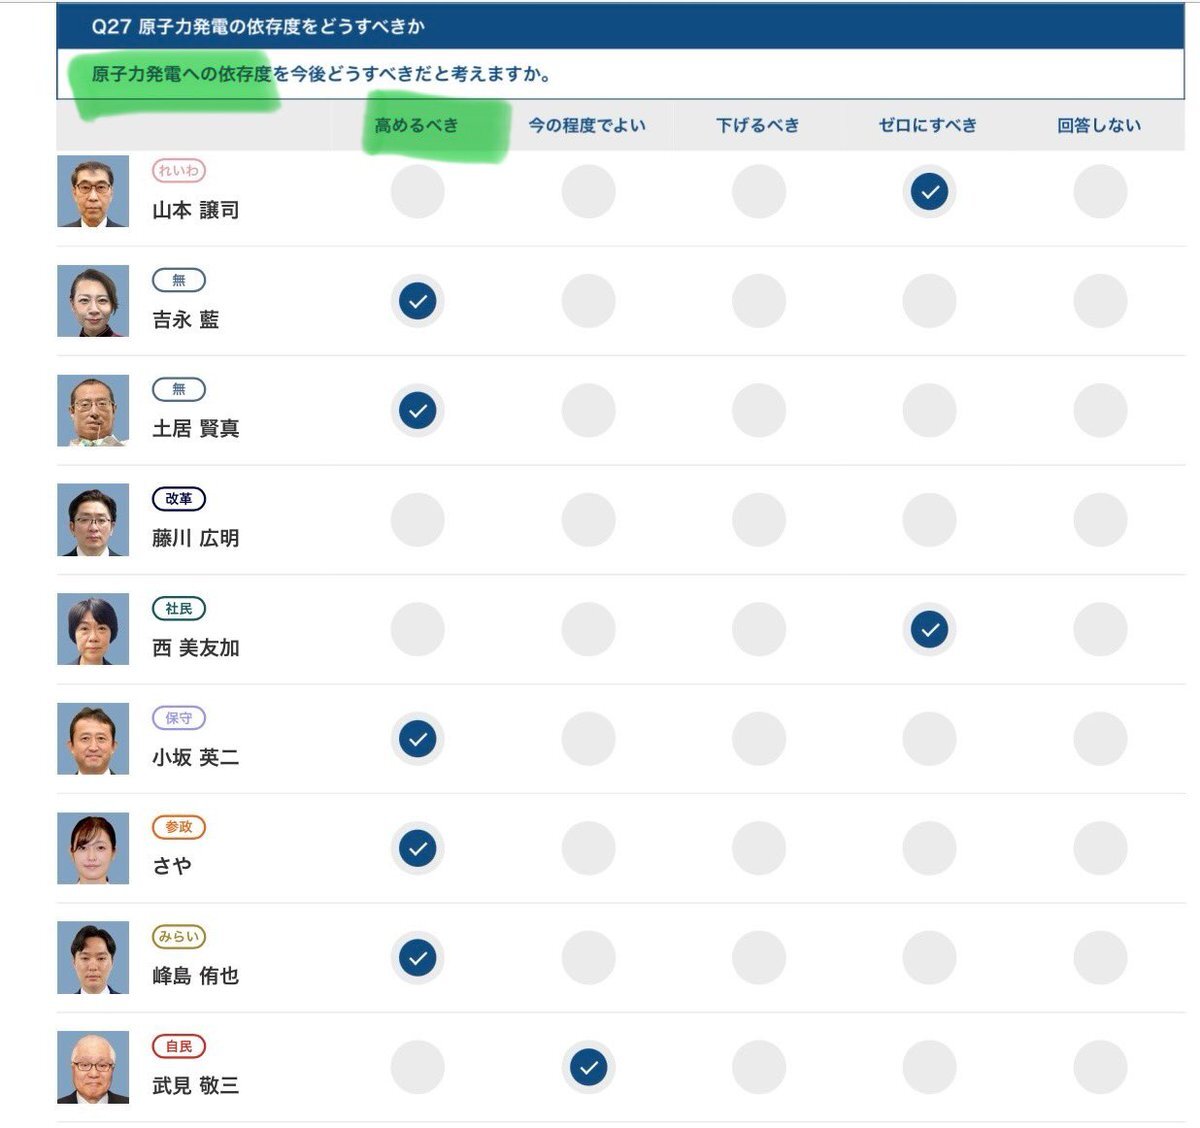Select 高めるべき column header

click(x=416, y=125)
